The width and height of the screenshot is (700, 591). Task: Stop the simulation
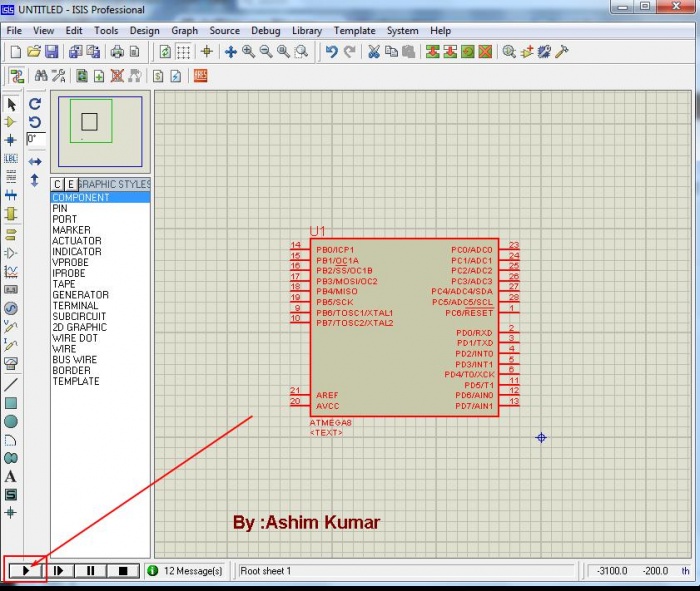pyautogui.click(x=123, y=571)
